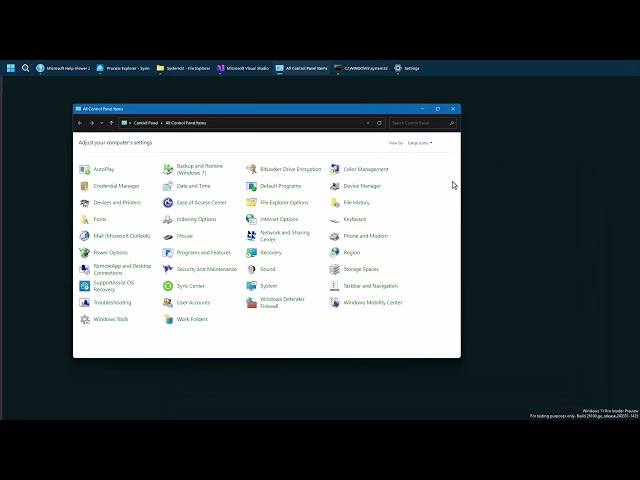Open the File History link
The height and width of the screenshot is (480, 640).
pyautogui.click(x=356, y=203)
